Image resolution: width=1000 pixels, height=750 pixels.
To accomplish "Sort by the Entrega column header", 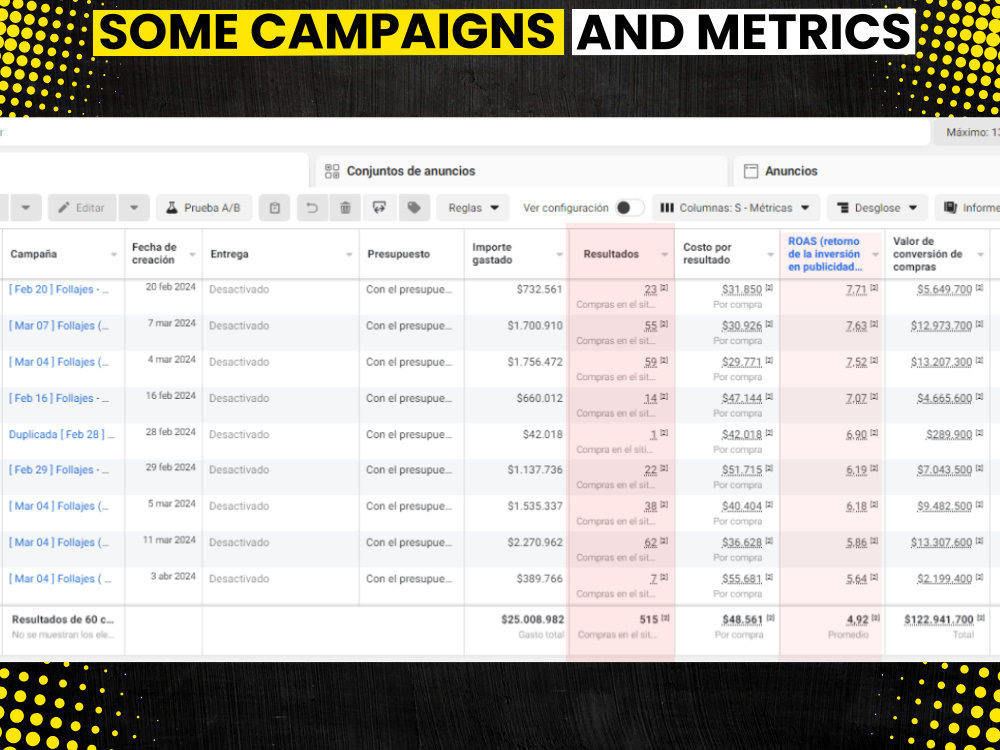I will click(x=281, y=254).
